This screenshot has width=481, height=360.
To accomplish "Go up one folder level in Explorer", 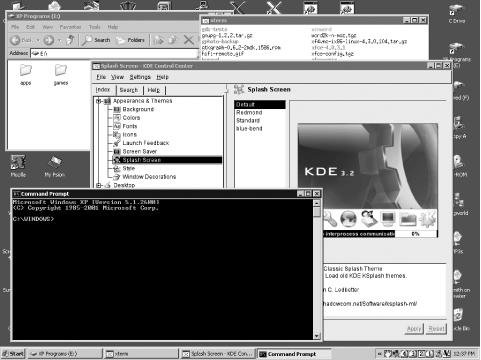I will [70, 40].
